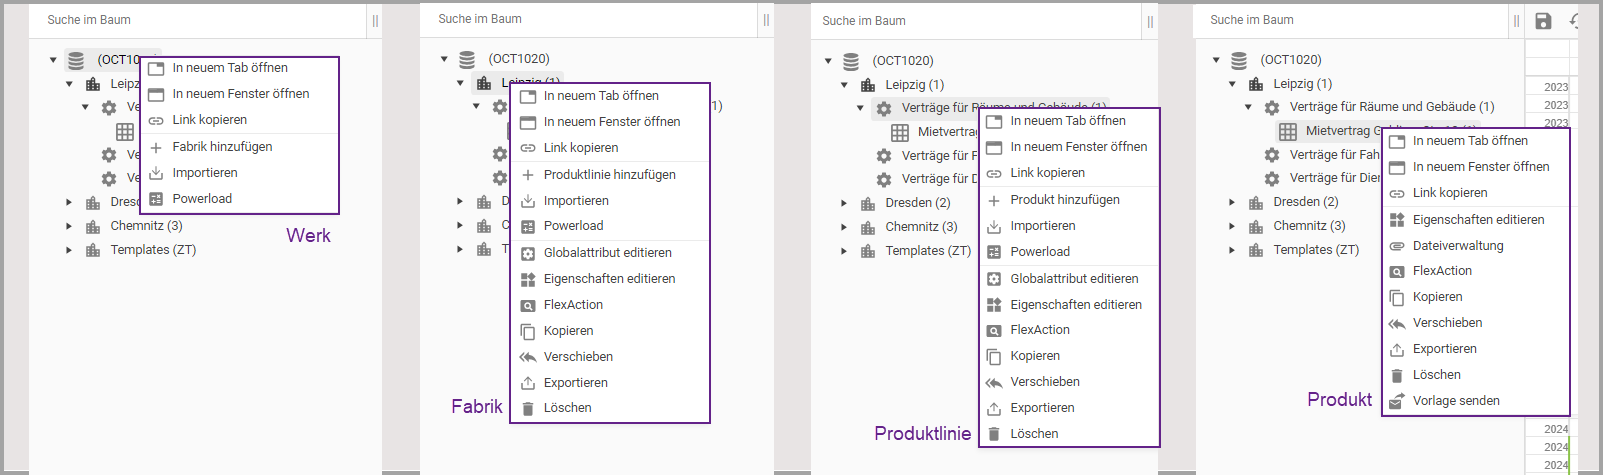Click the Powerload icon in the Werk menu
Viewport: 1603px width, 475px height.
click(x=156, y=199)
